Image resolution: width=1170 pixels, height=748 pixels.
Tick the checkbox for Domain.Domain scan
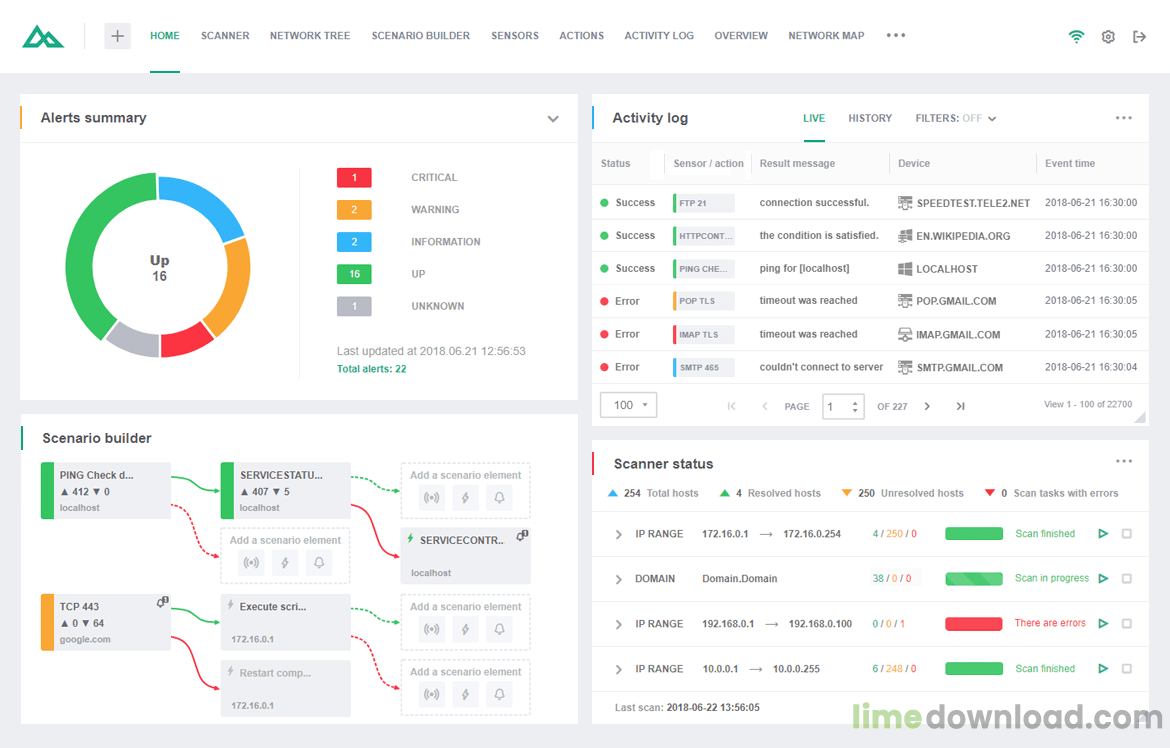point(1127,579)
